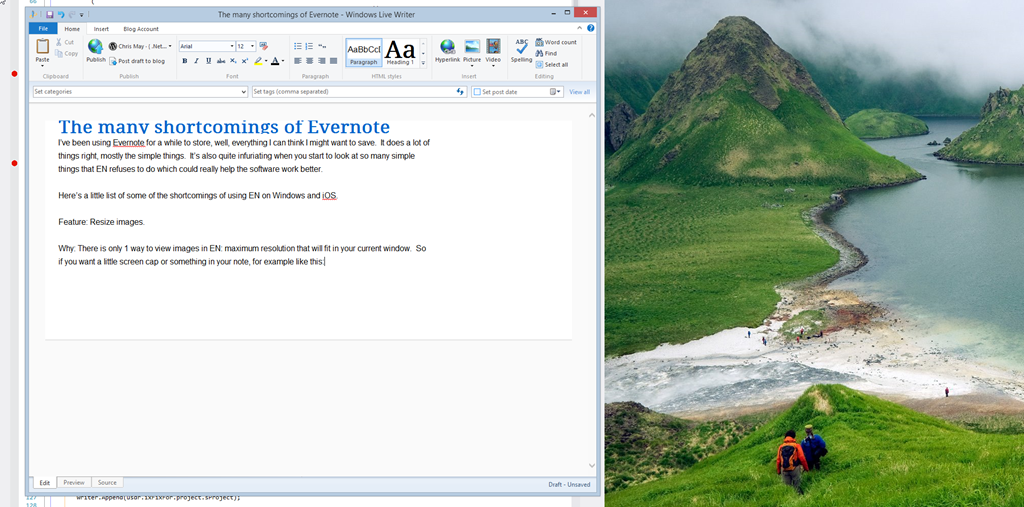Image resolution: width=1024 pixels, height=507 pixels.
Task: Pick the yellow text highlight color
Action: 257,61
